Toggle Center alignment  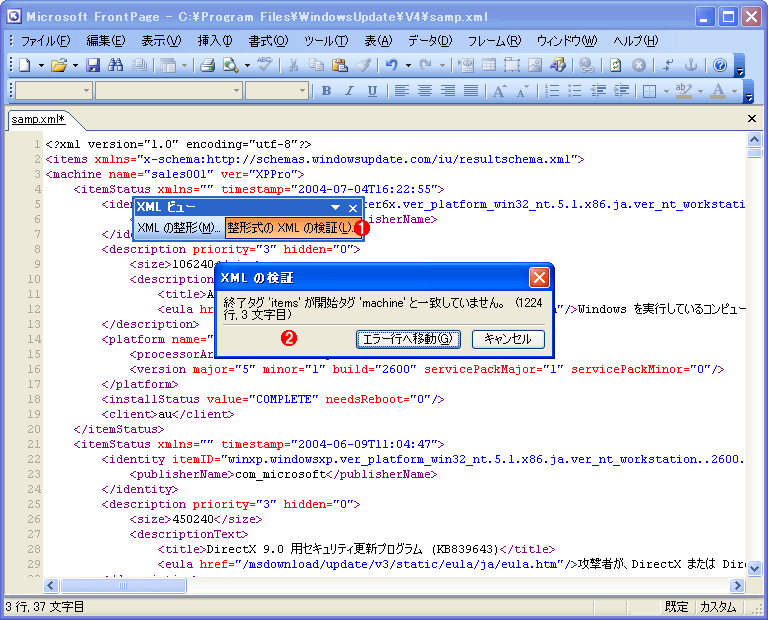[x=425, y=91]
